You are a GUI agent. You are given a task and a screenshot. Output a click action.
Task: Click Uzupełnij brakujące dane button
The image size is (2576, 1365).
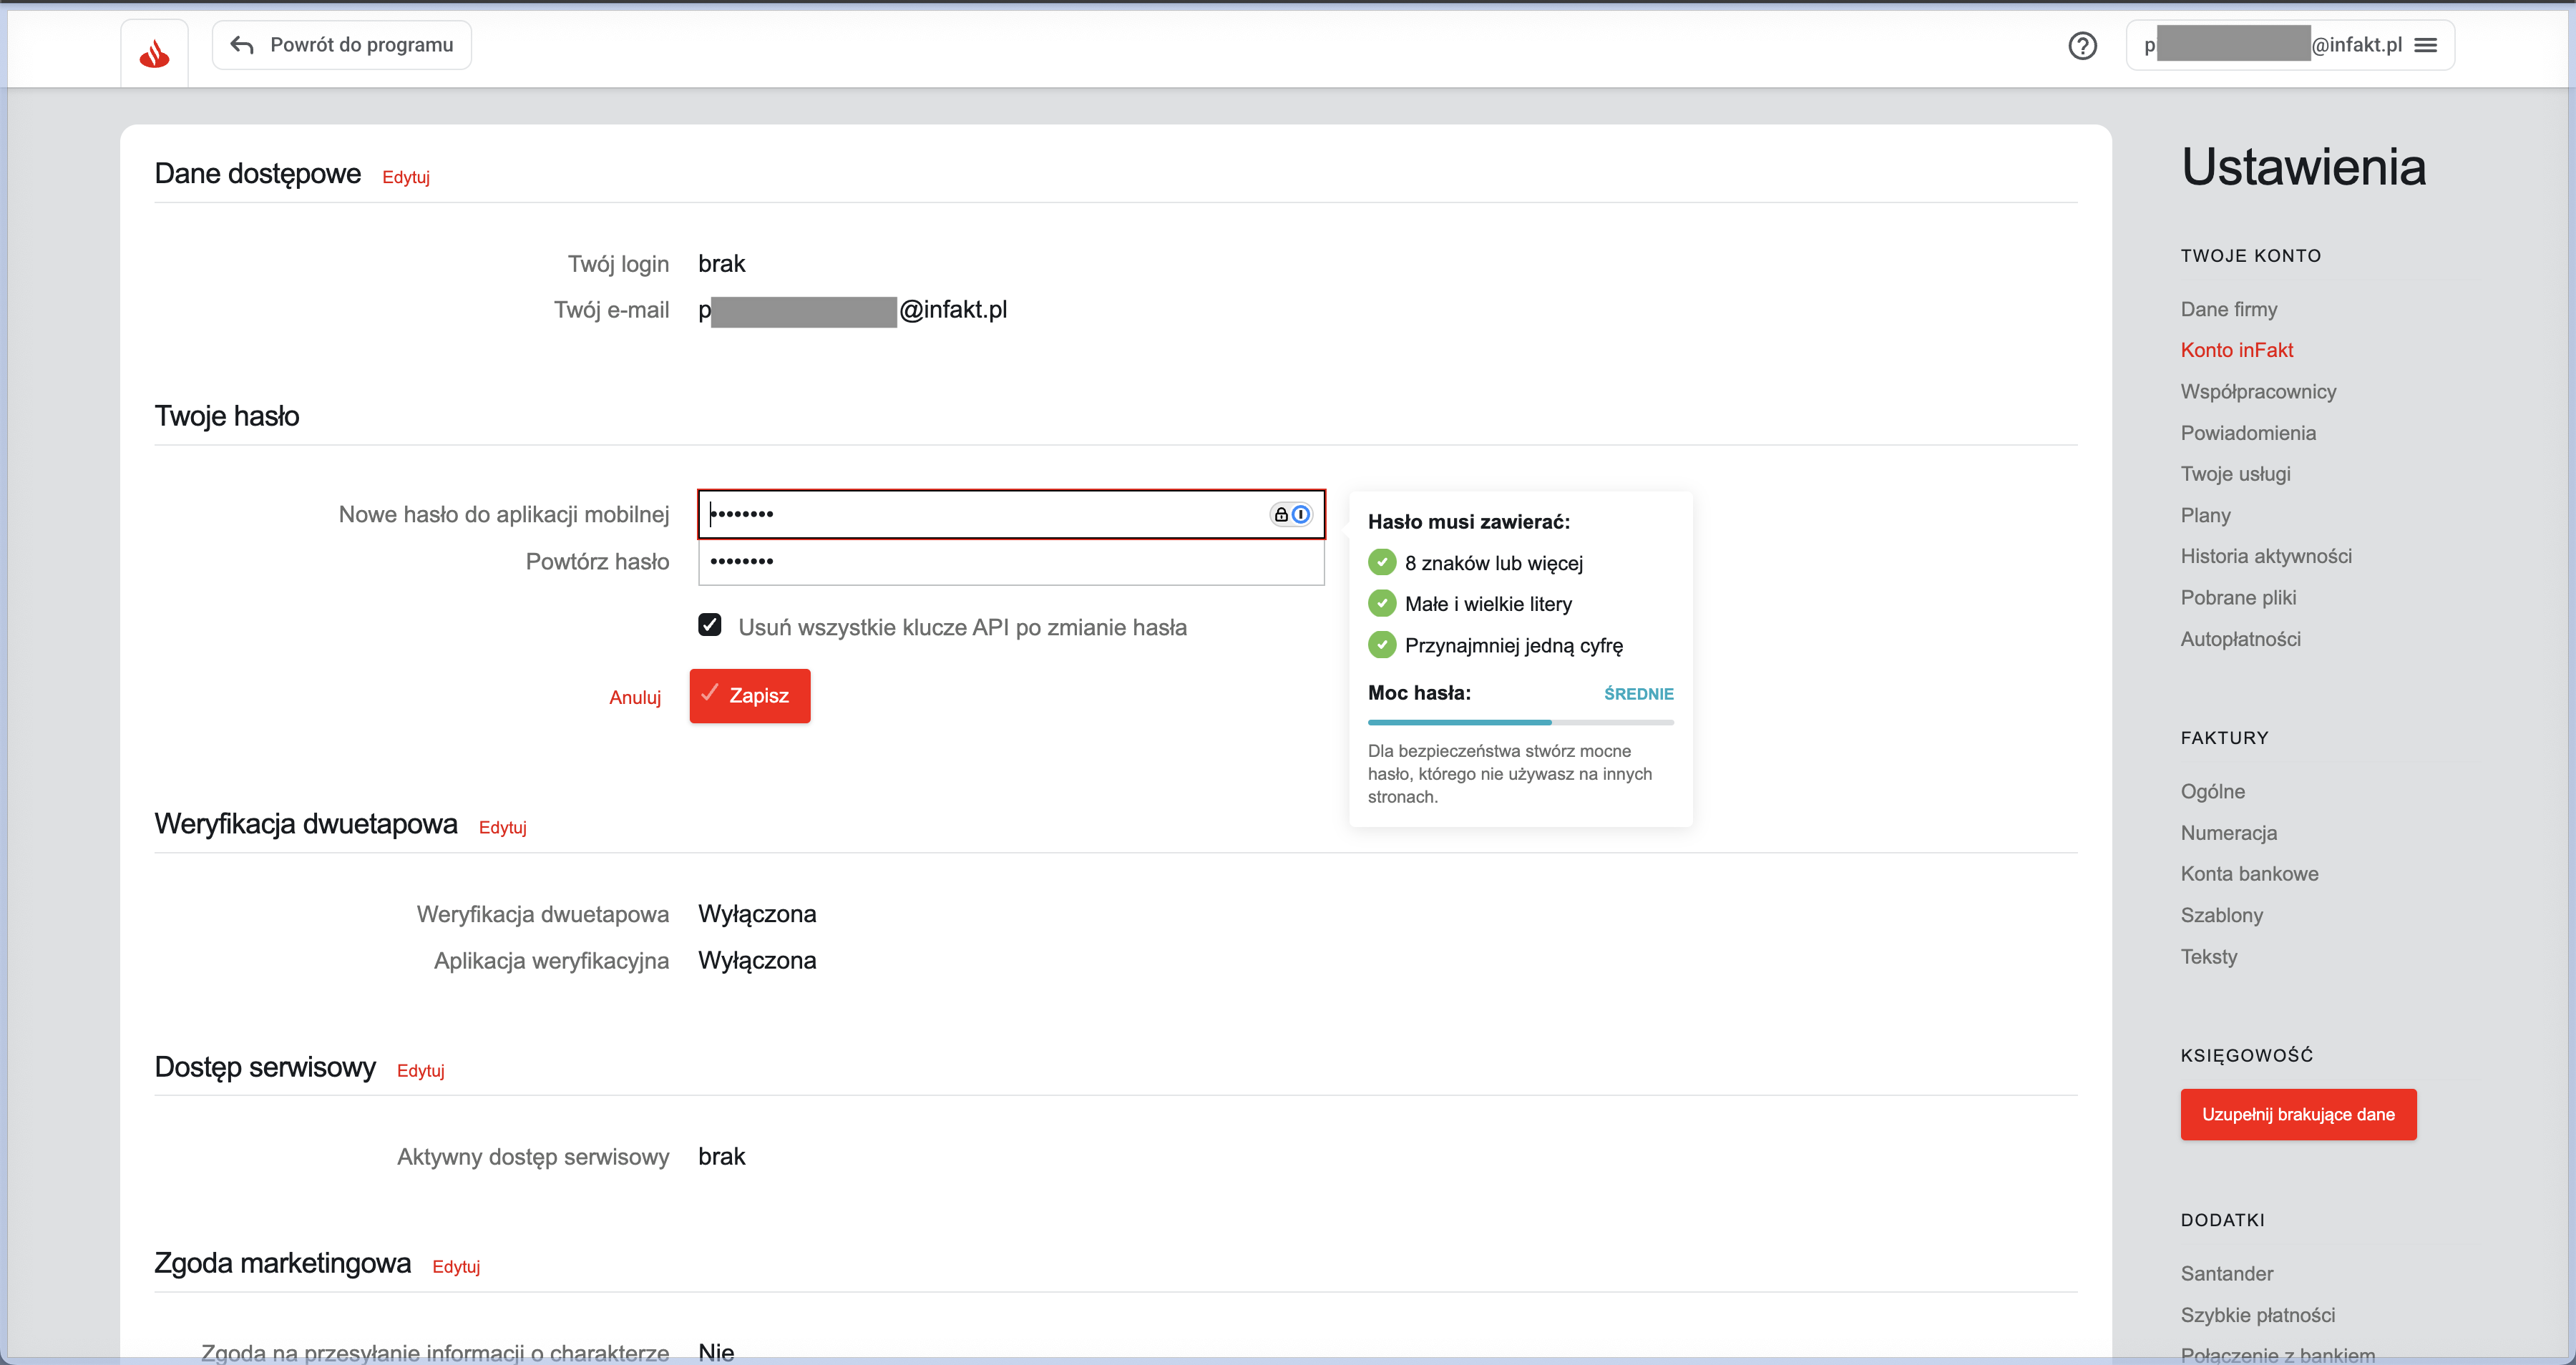click(2298, 1114)
